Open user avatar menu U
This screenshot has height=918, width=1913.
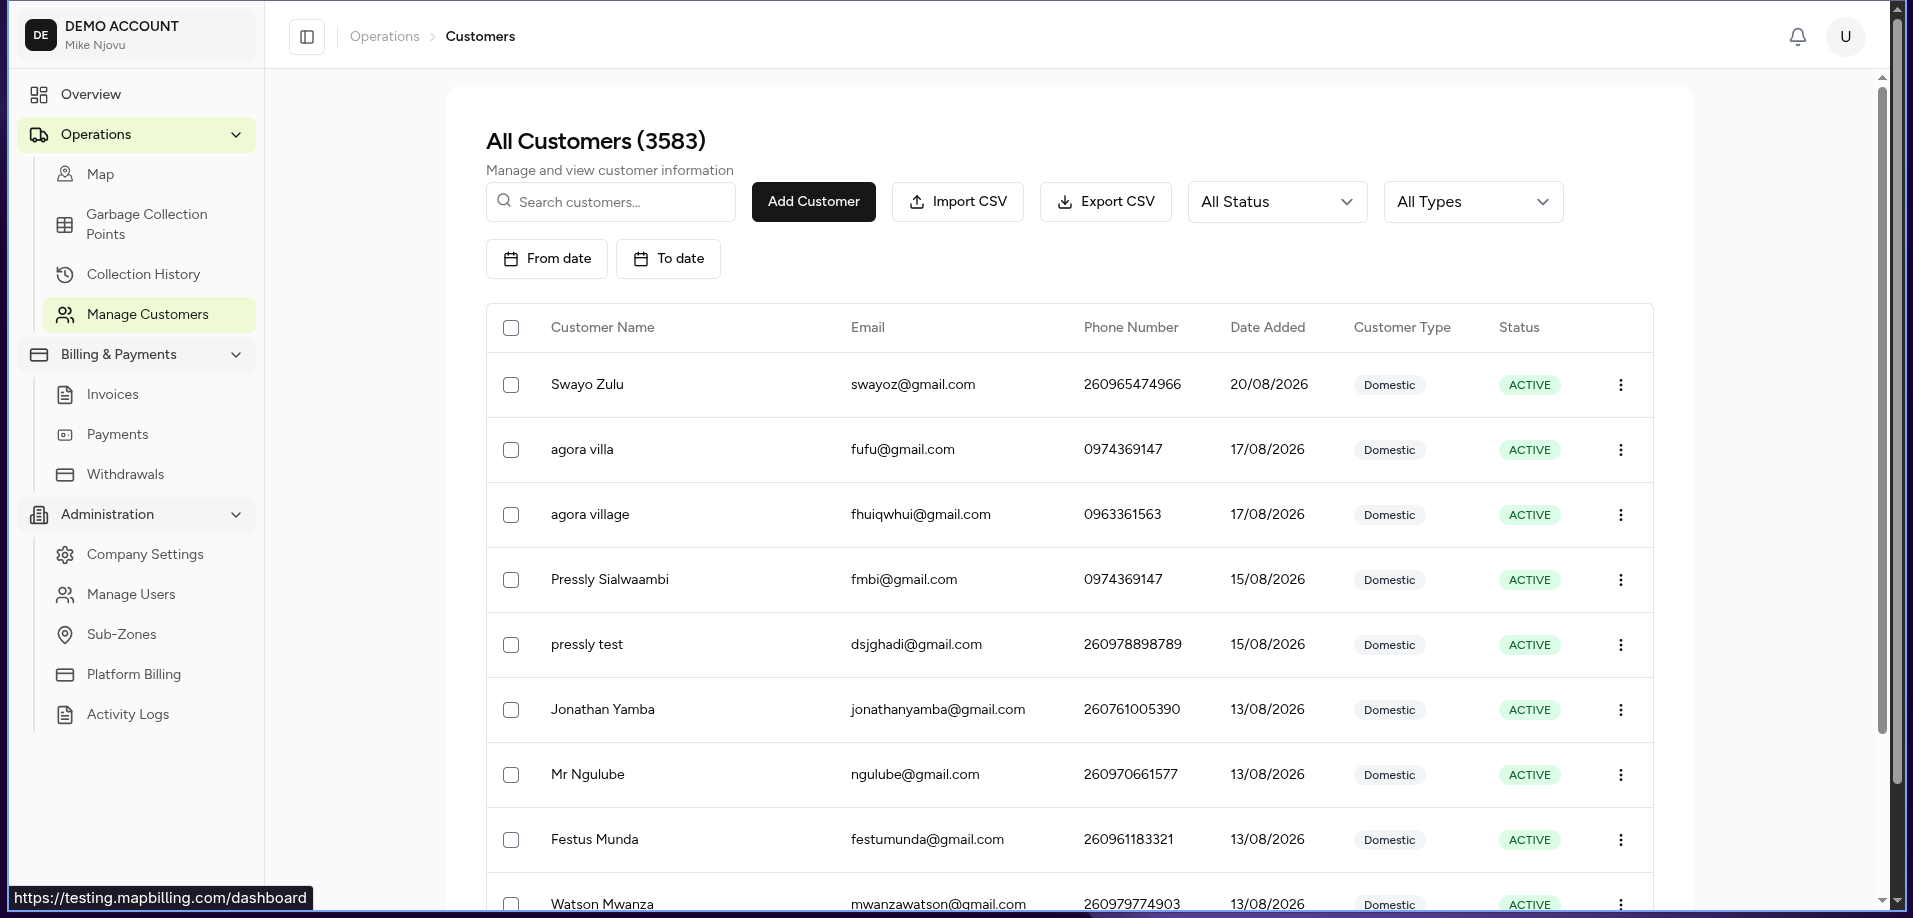point(1846,37)
